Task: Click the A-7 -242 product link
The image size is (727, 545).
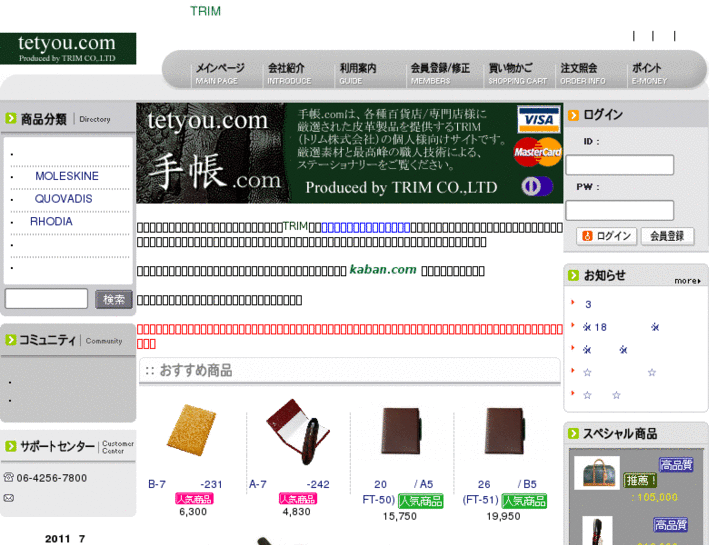Action: [x=289, y=484]
